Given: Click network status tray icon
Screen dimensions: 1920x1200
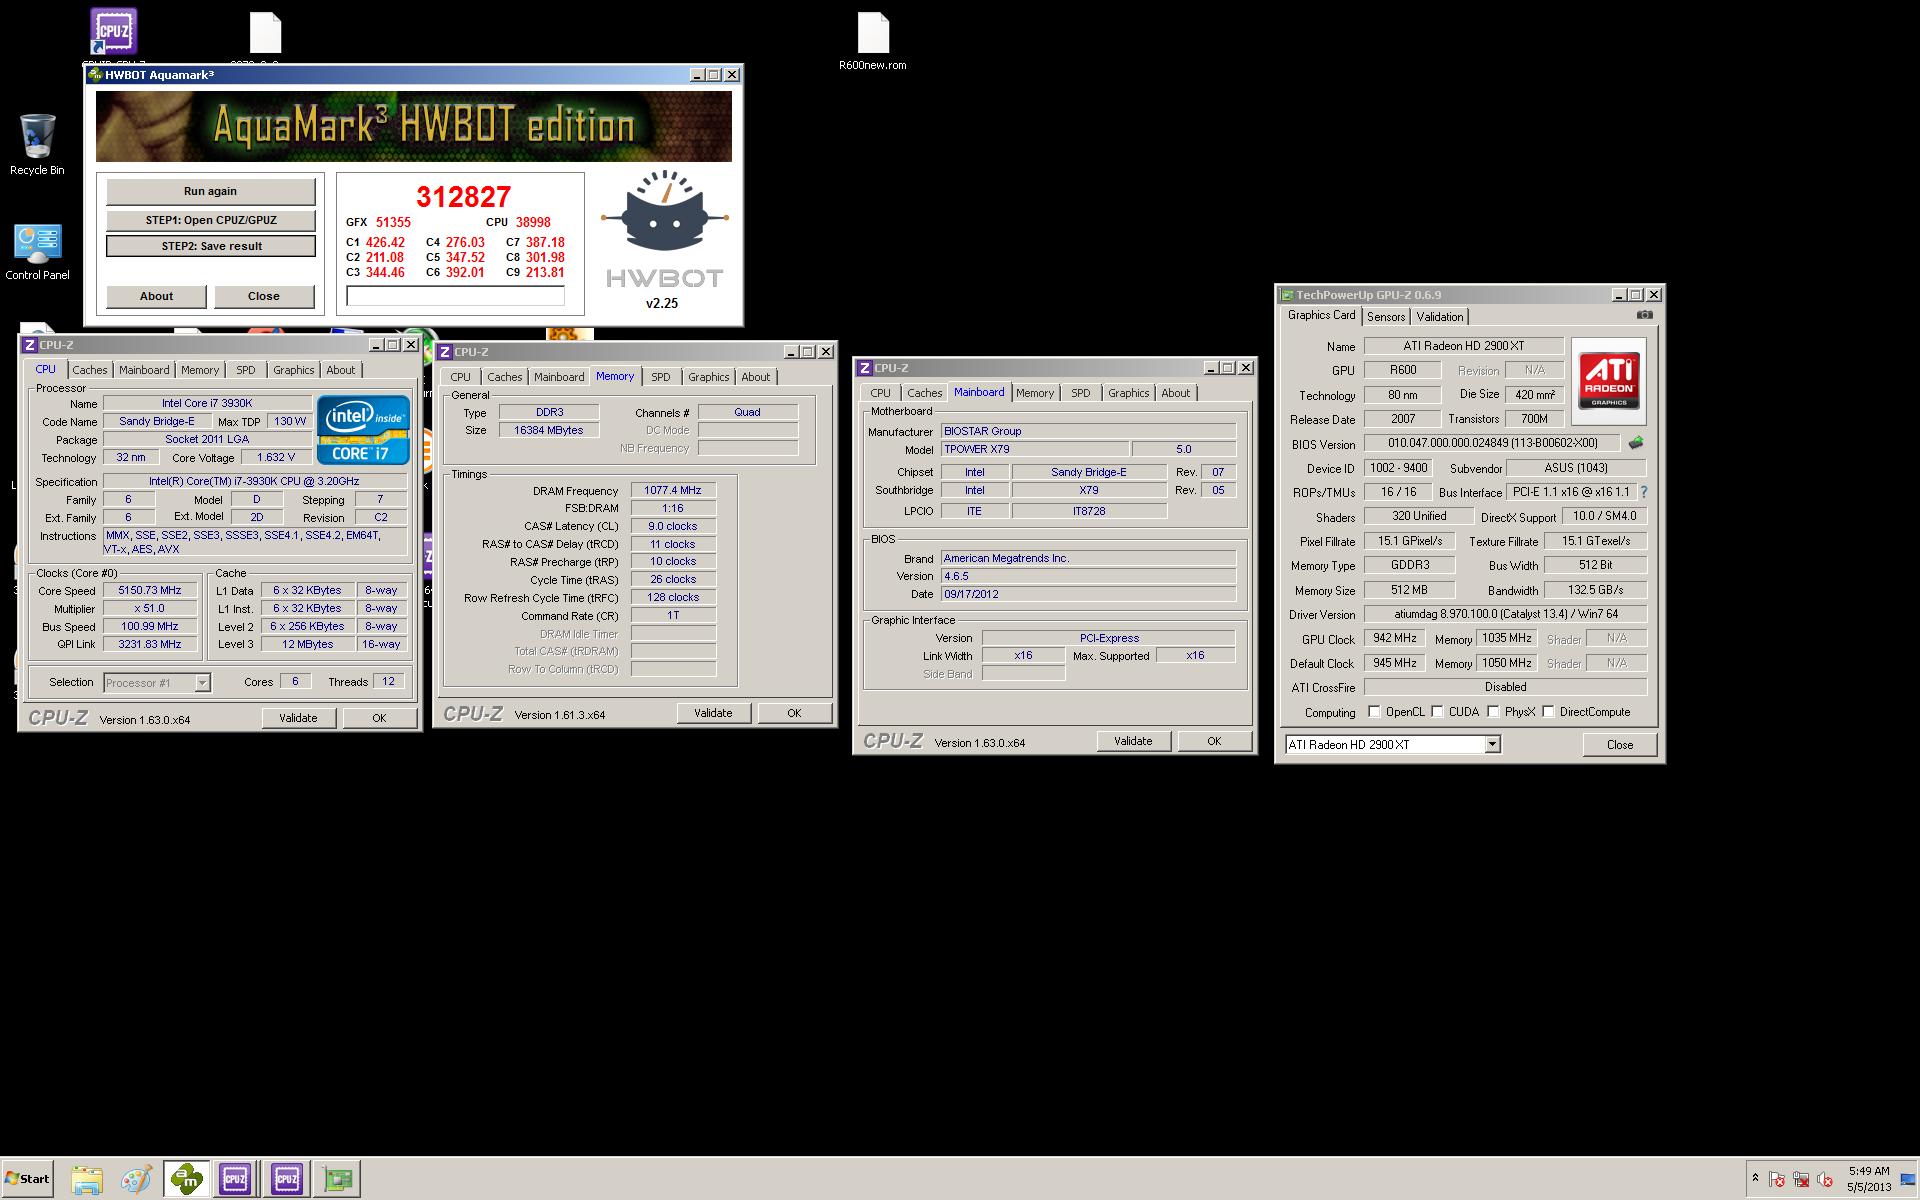Looking at the screenshot, I should (x=1801, y=1179).
